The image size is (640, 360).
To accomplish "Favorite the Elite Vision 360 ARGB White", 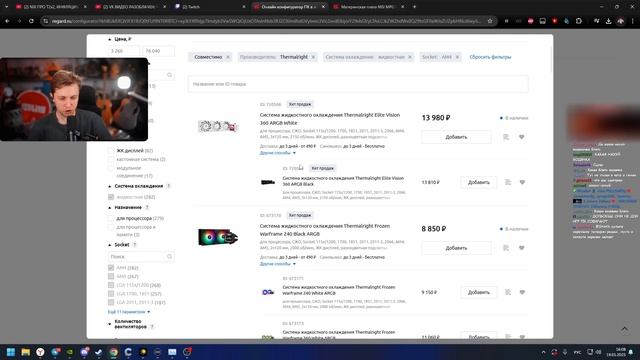I will 522,137.
